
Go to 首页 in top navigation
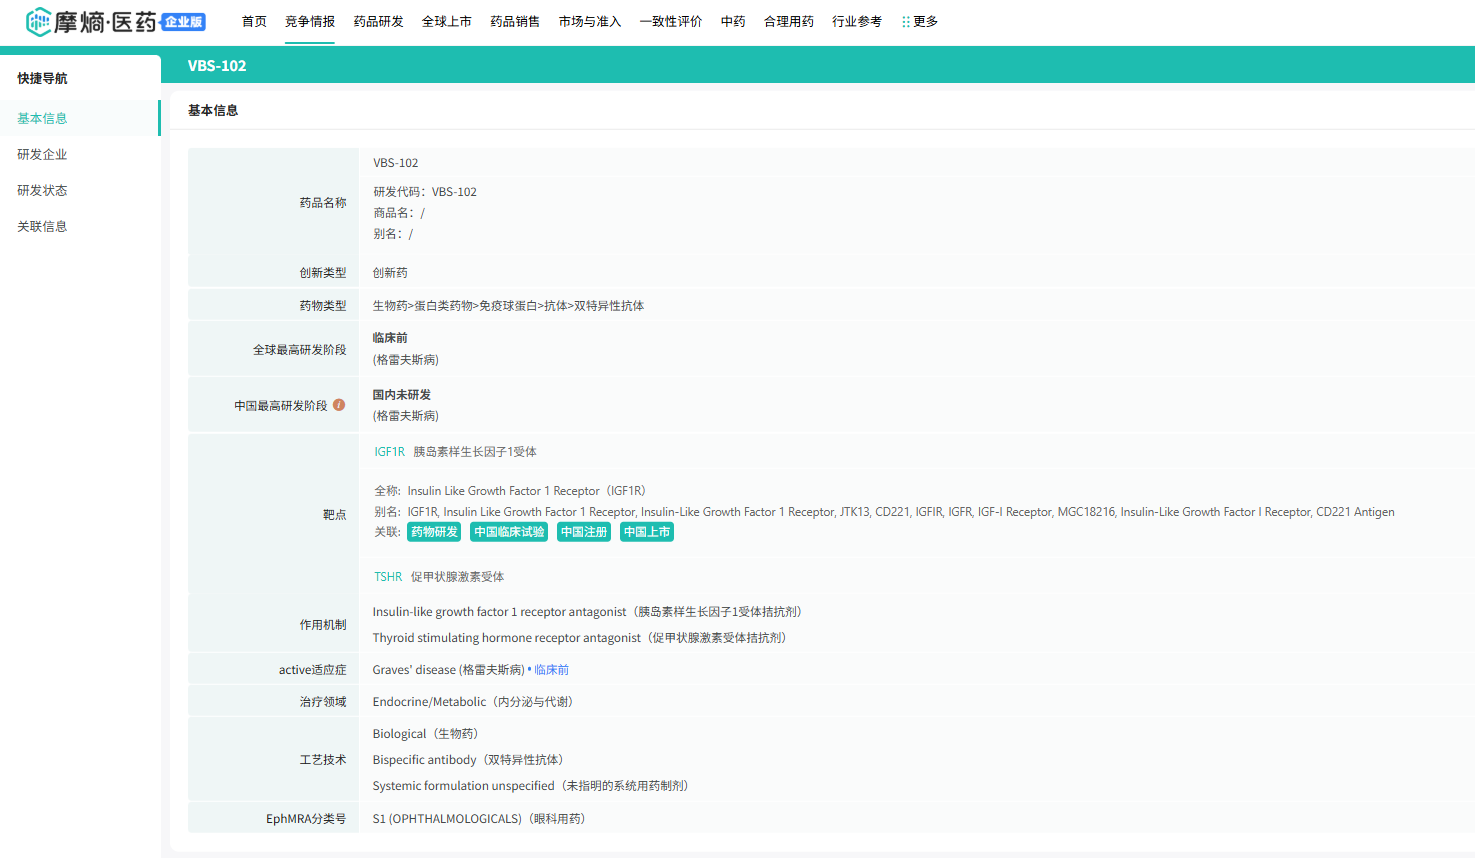click(254, 21)
